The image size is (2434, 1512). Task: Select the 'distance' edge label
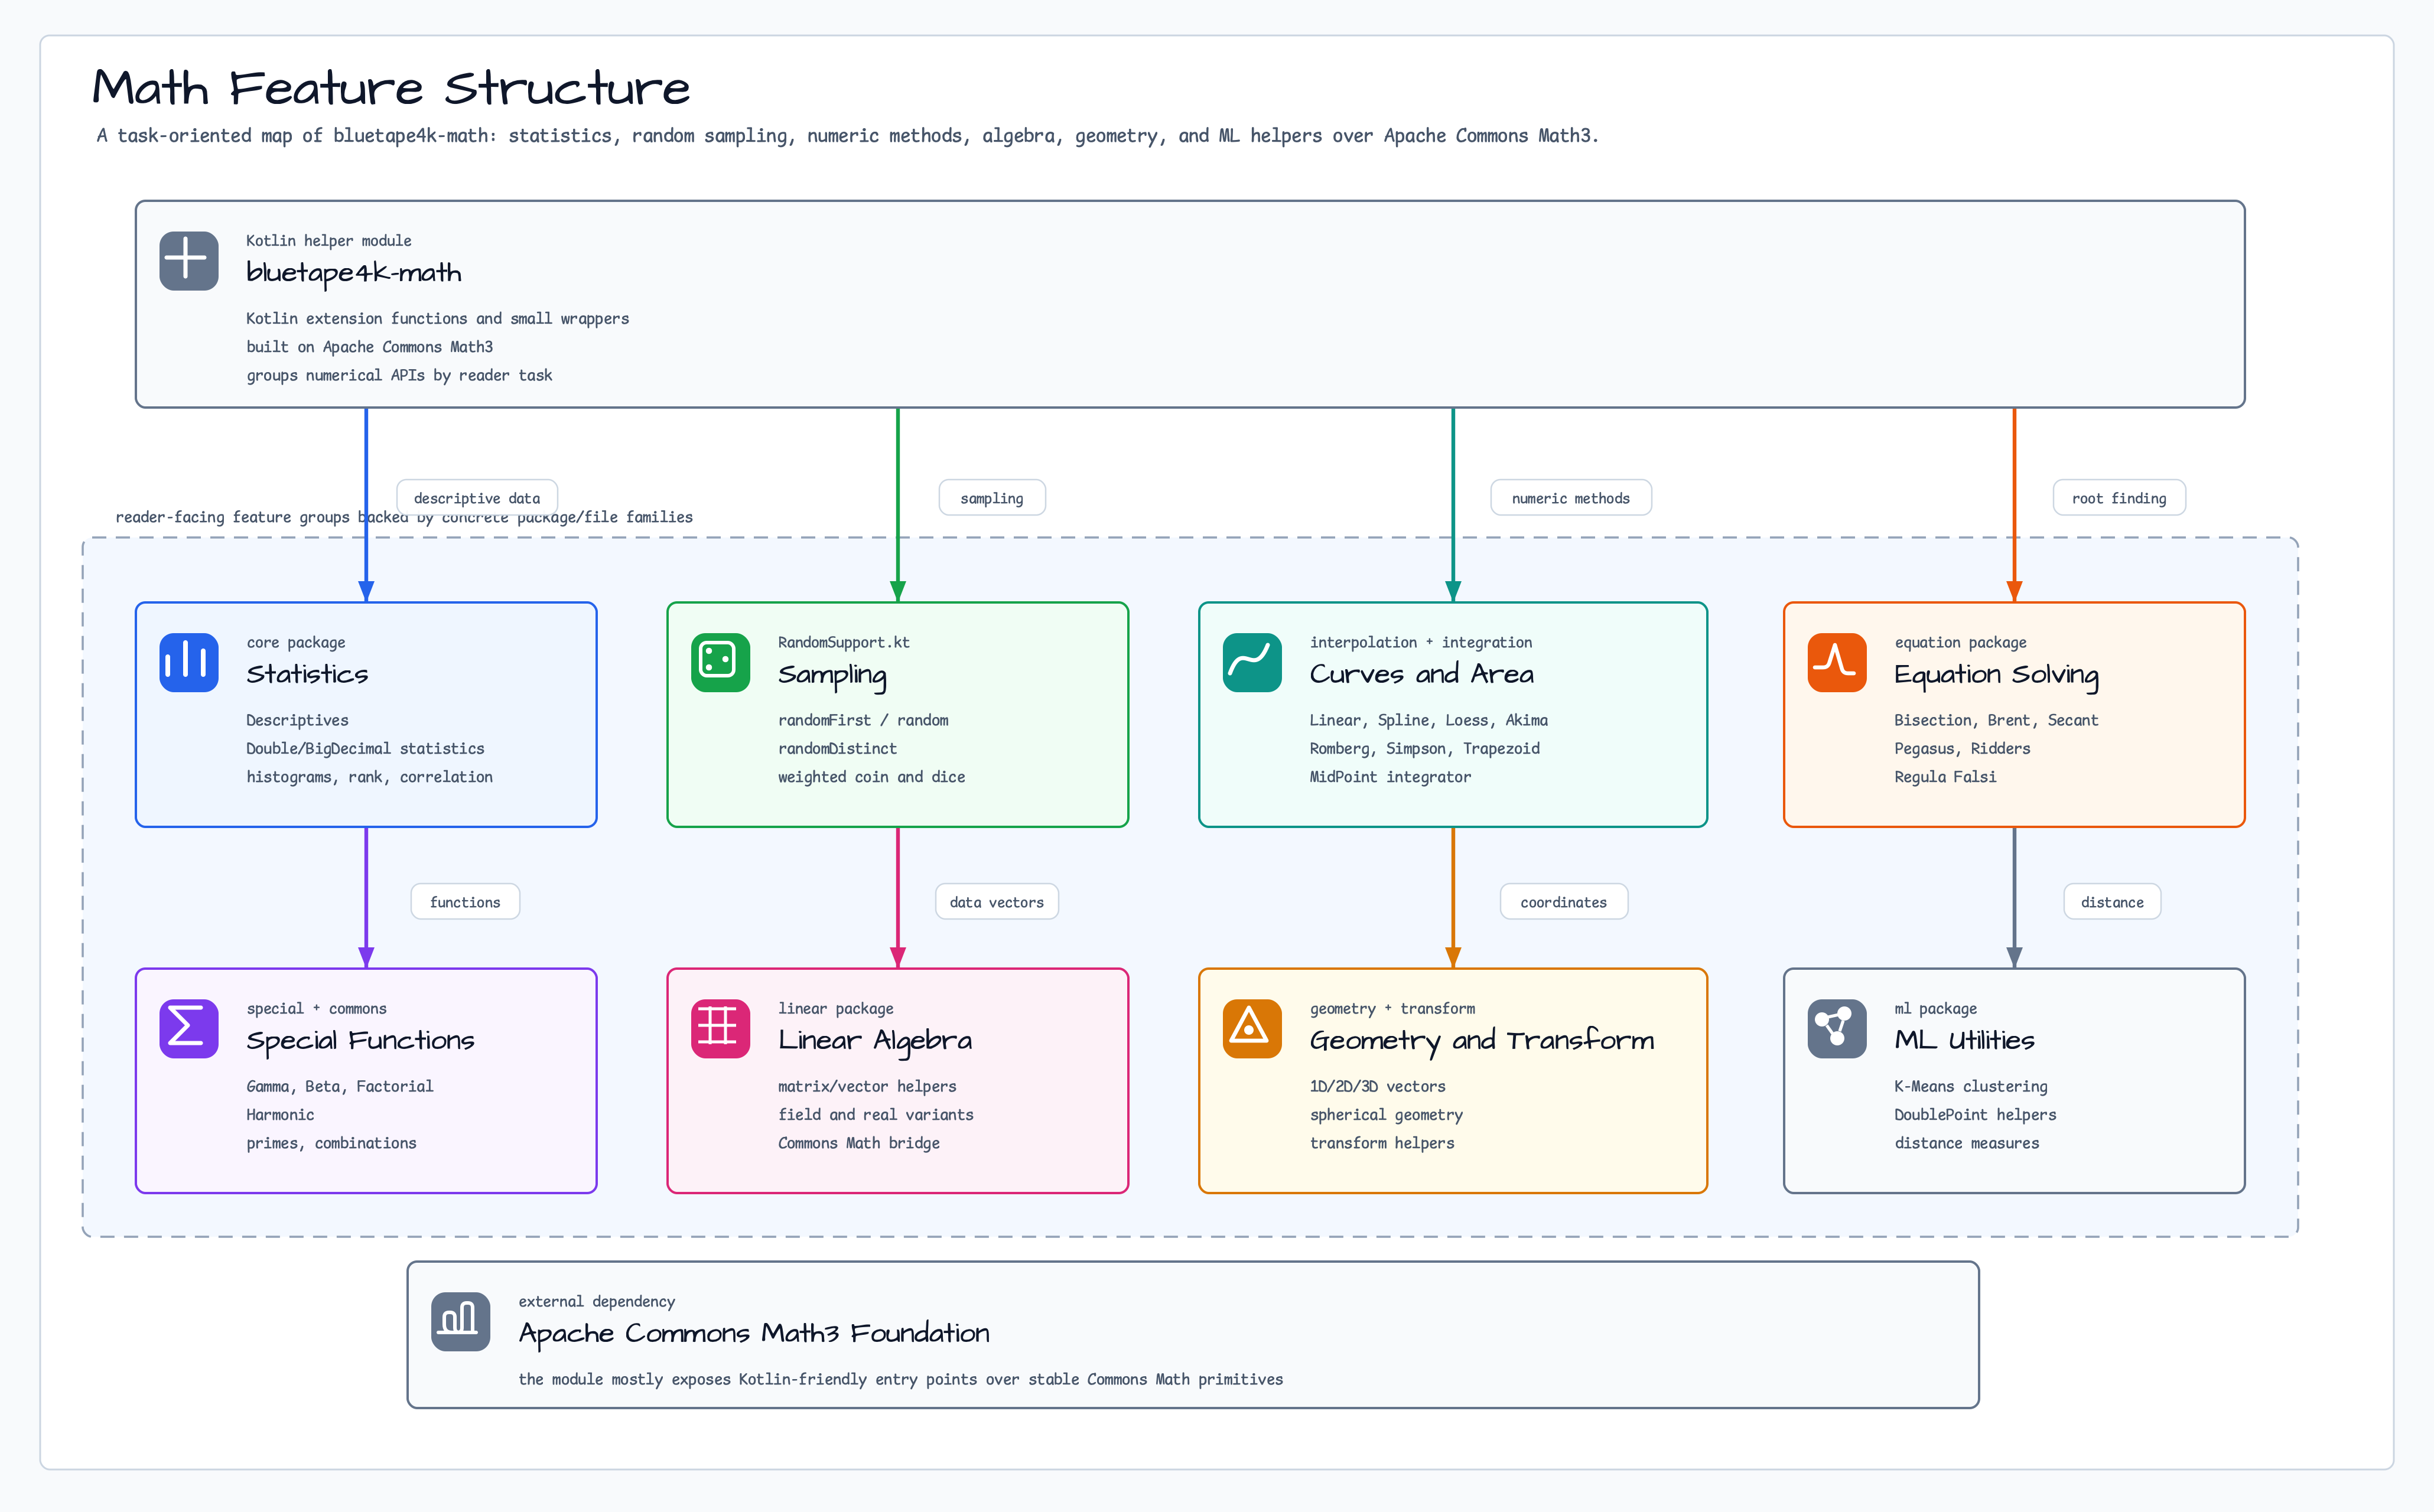pos(2112,902)
